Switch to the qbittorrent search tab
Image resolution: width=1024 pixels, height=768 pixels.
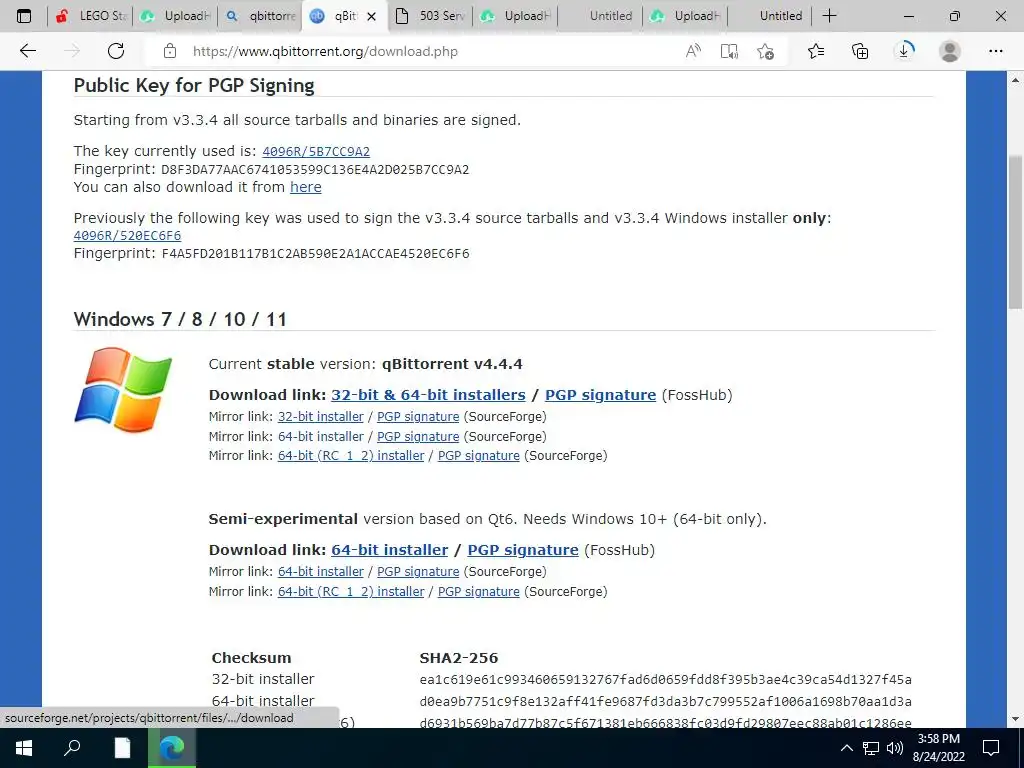pyautogui.click(x=261, y=16)
